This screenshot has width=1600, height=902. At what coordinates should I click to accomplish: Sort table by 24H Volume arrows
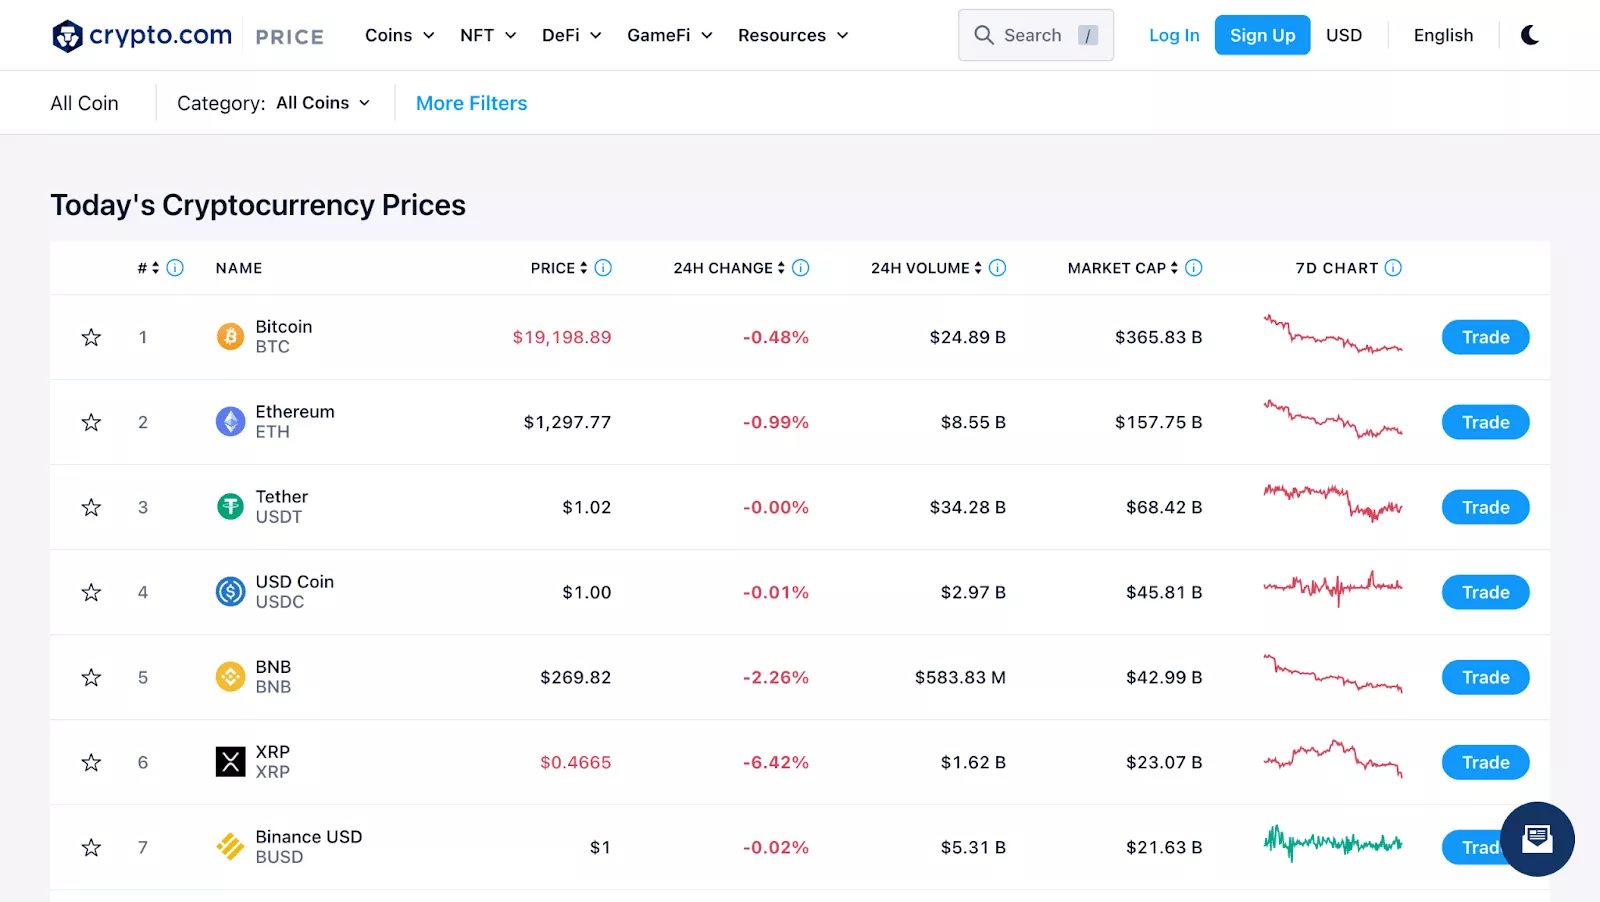(x=978, y=268)
